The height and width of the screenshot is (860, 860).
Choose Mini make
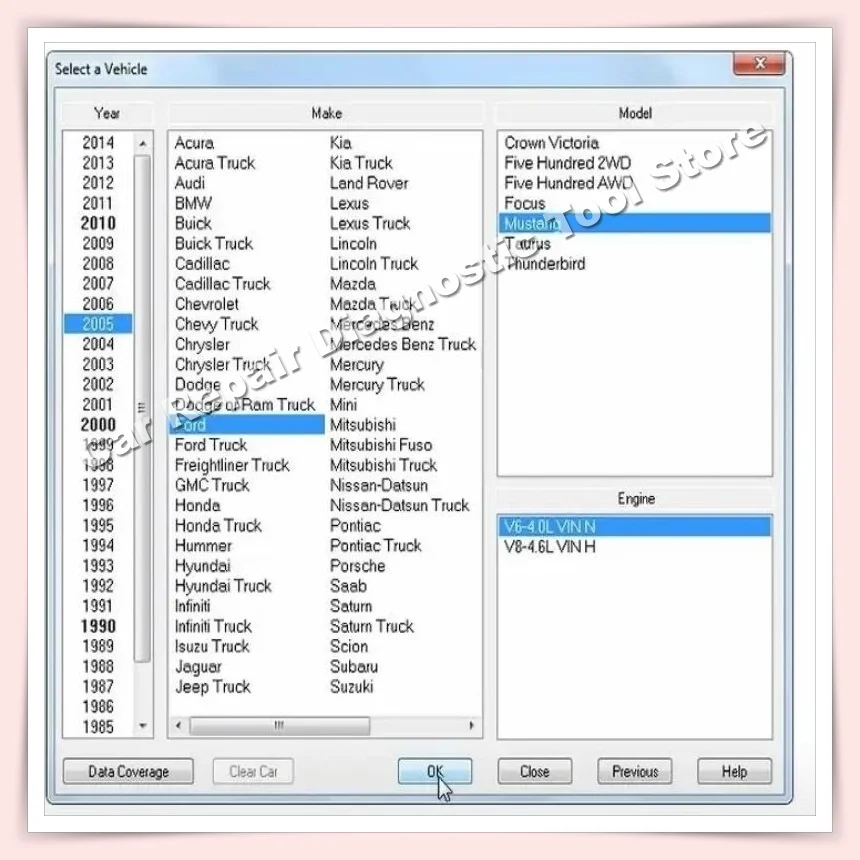[x=343, y=405]
